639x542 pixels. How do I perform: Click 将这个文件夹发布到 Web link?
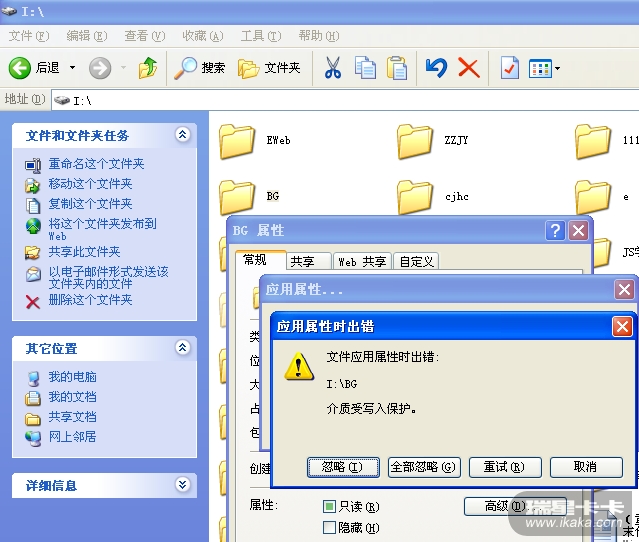[102, 229]
